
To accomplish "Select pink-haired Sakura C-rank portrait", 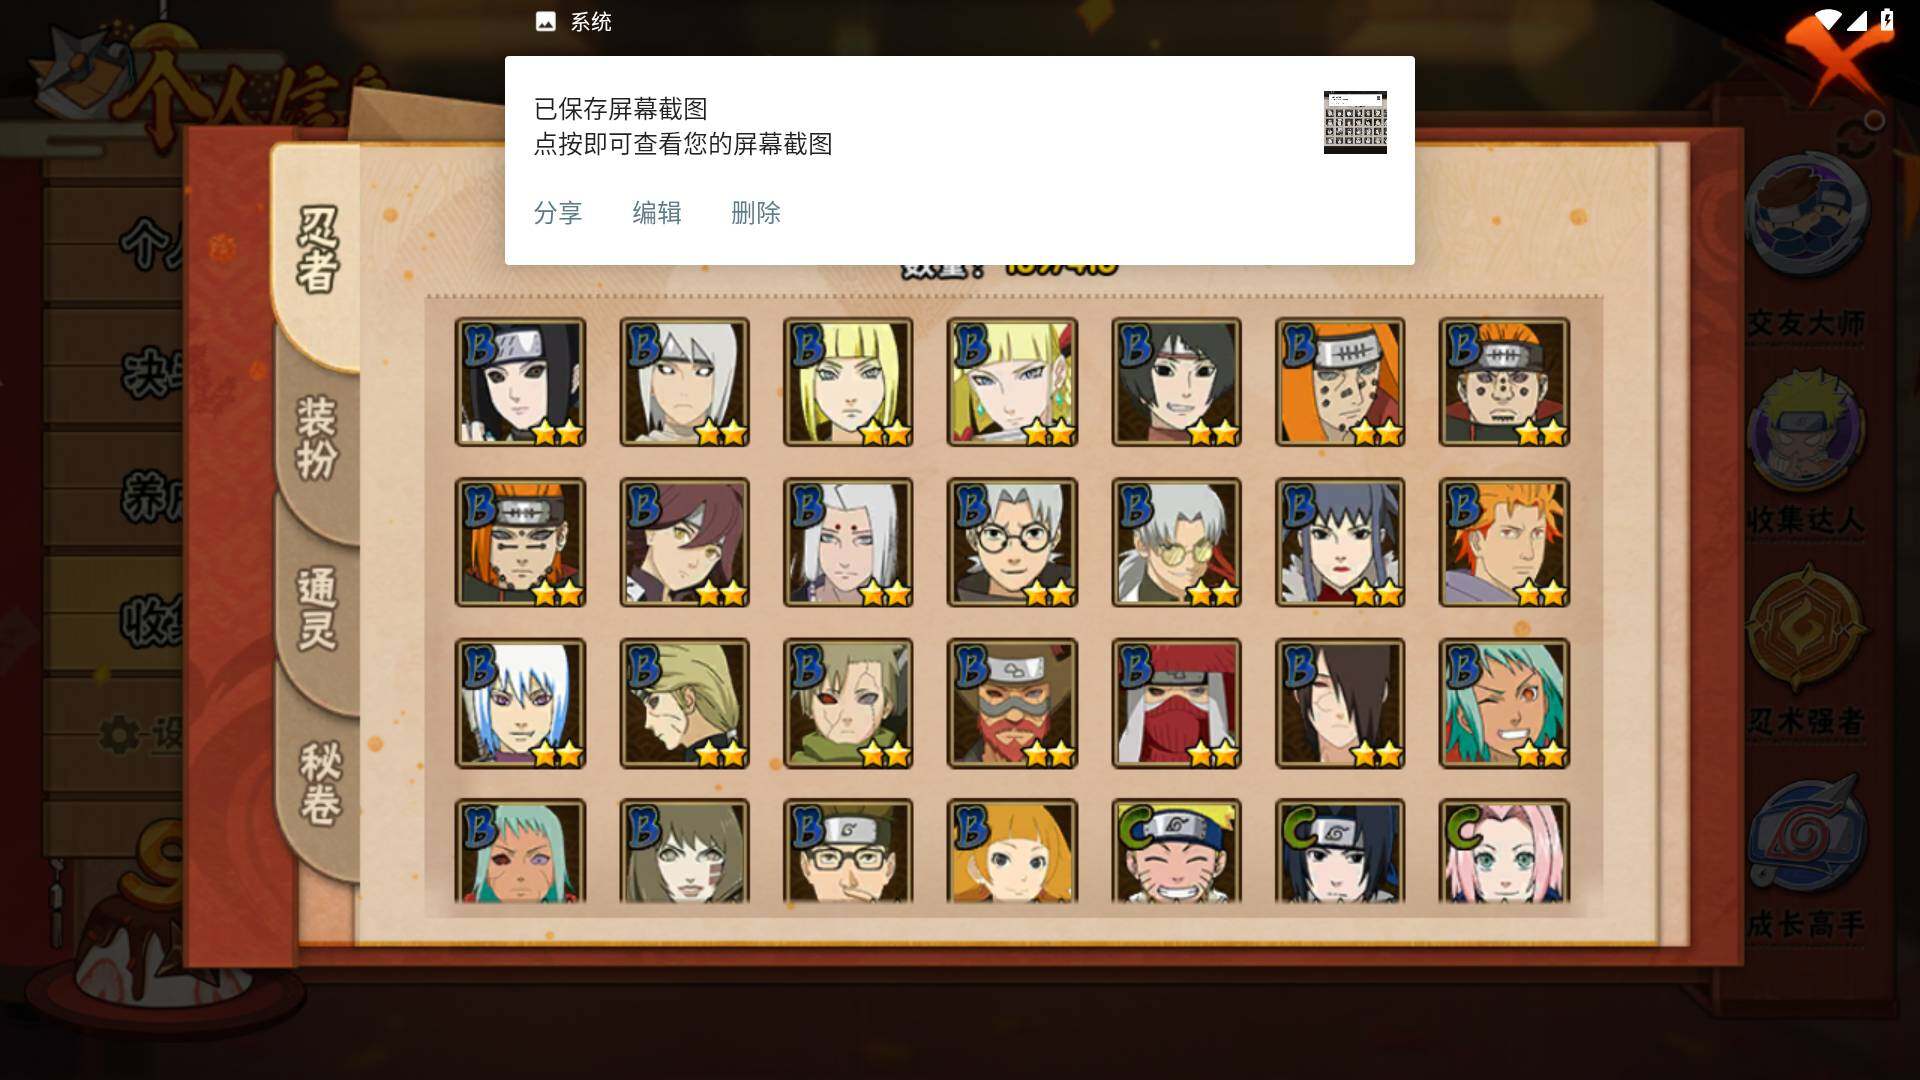I will click(1504, 851).
